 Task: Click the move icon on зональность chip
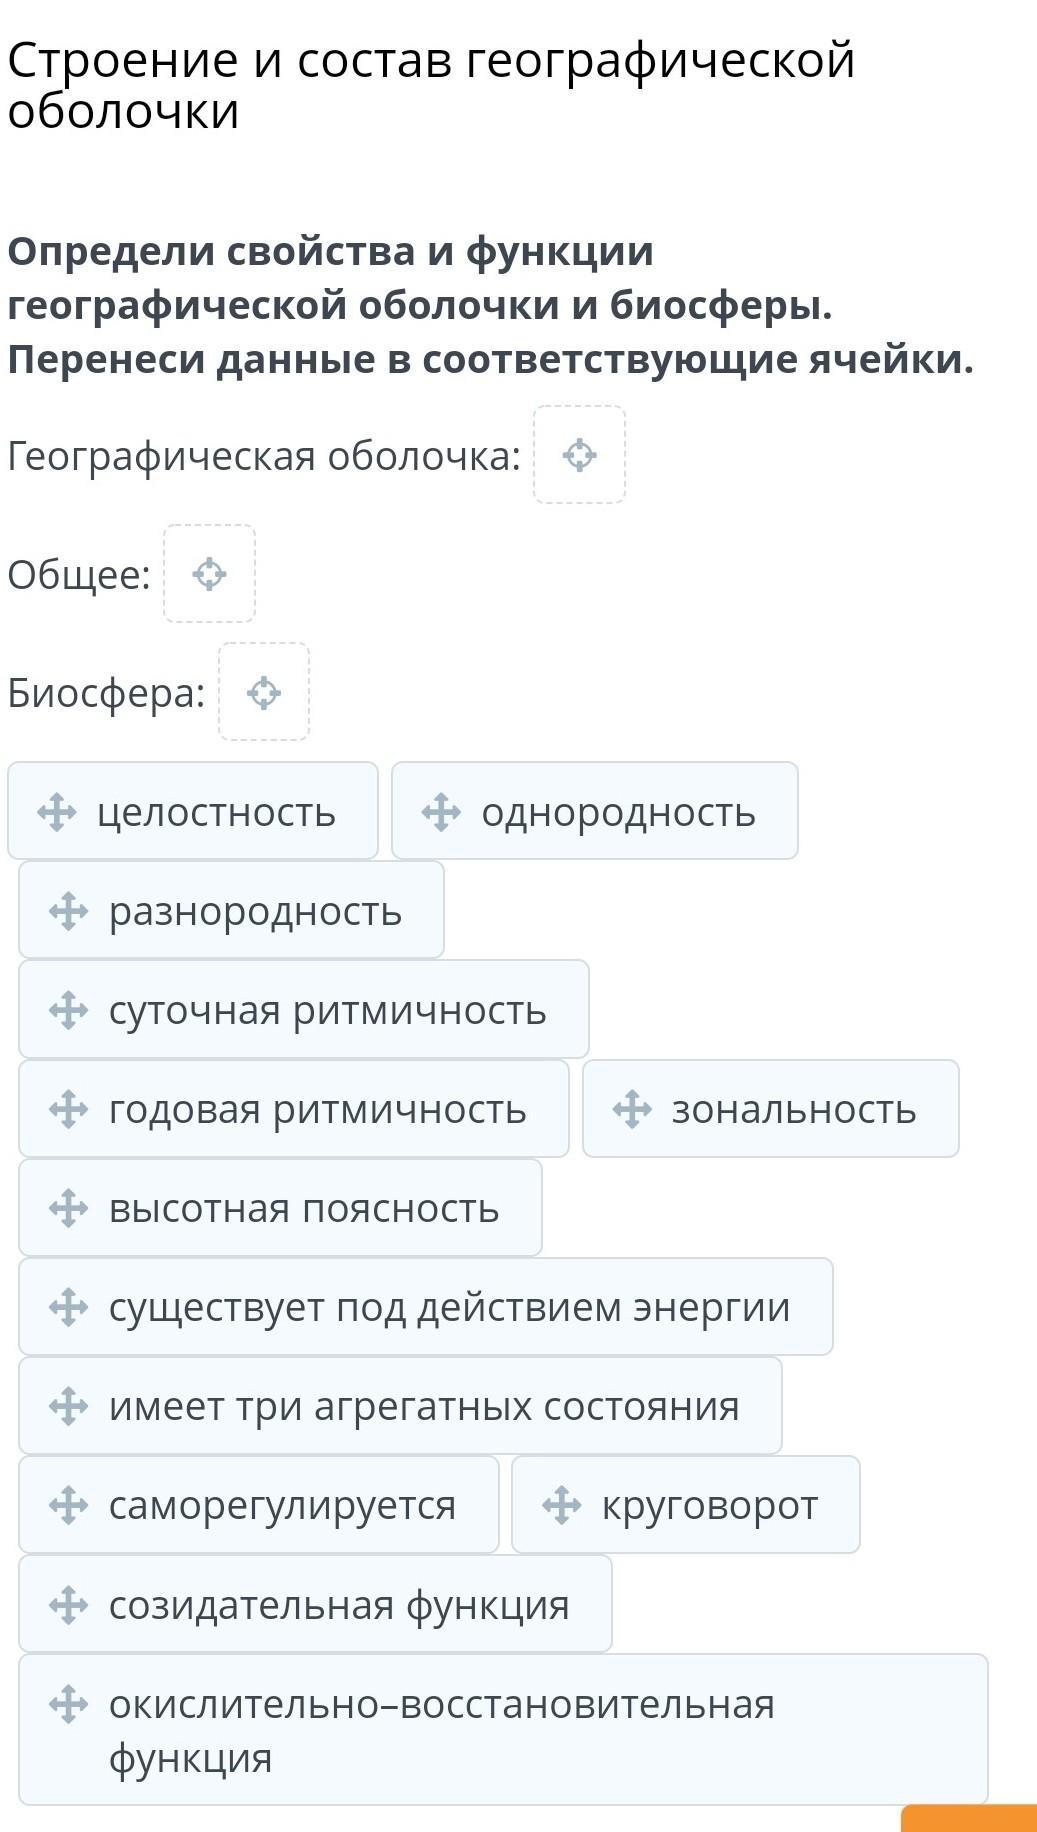632,1109
